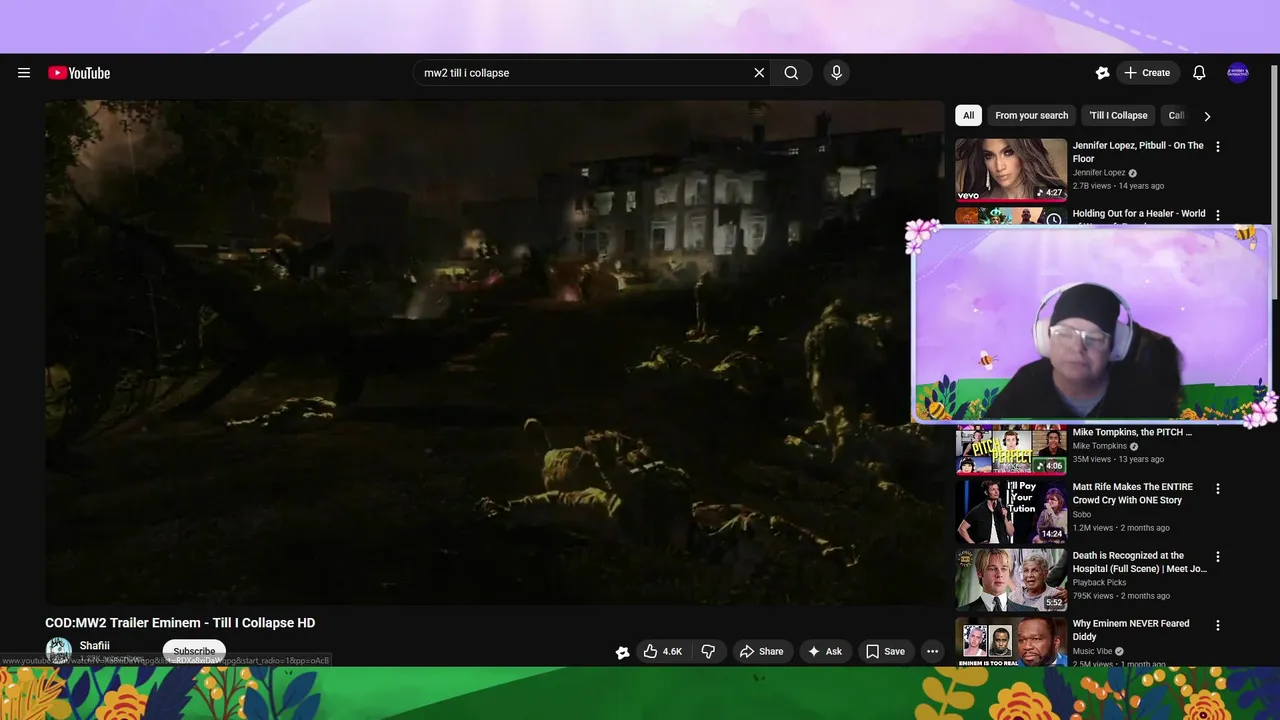The height and width of the screenshot is (720, 1280).
Task: Click the sparkle icon beside Create
Action: tap(1102, 73)
